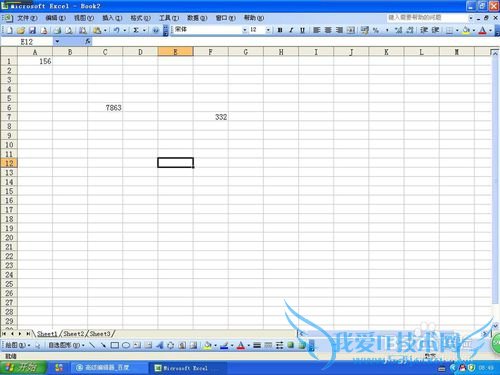Screen dimensions: 500x375
Task: Center align text icon
Action: coord(328,30)
